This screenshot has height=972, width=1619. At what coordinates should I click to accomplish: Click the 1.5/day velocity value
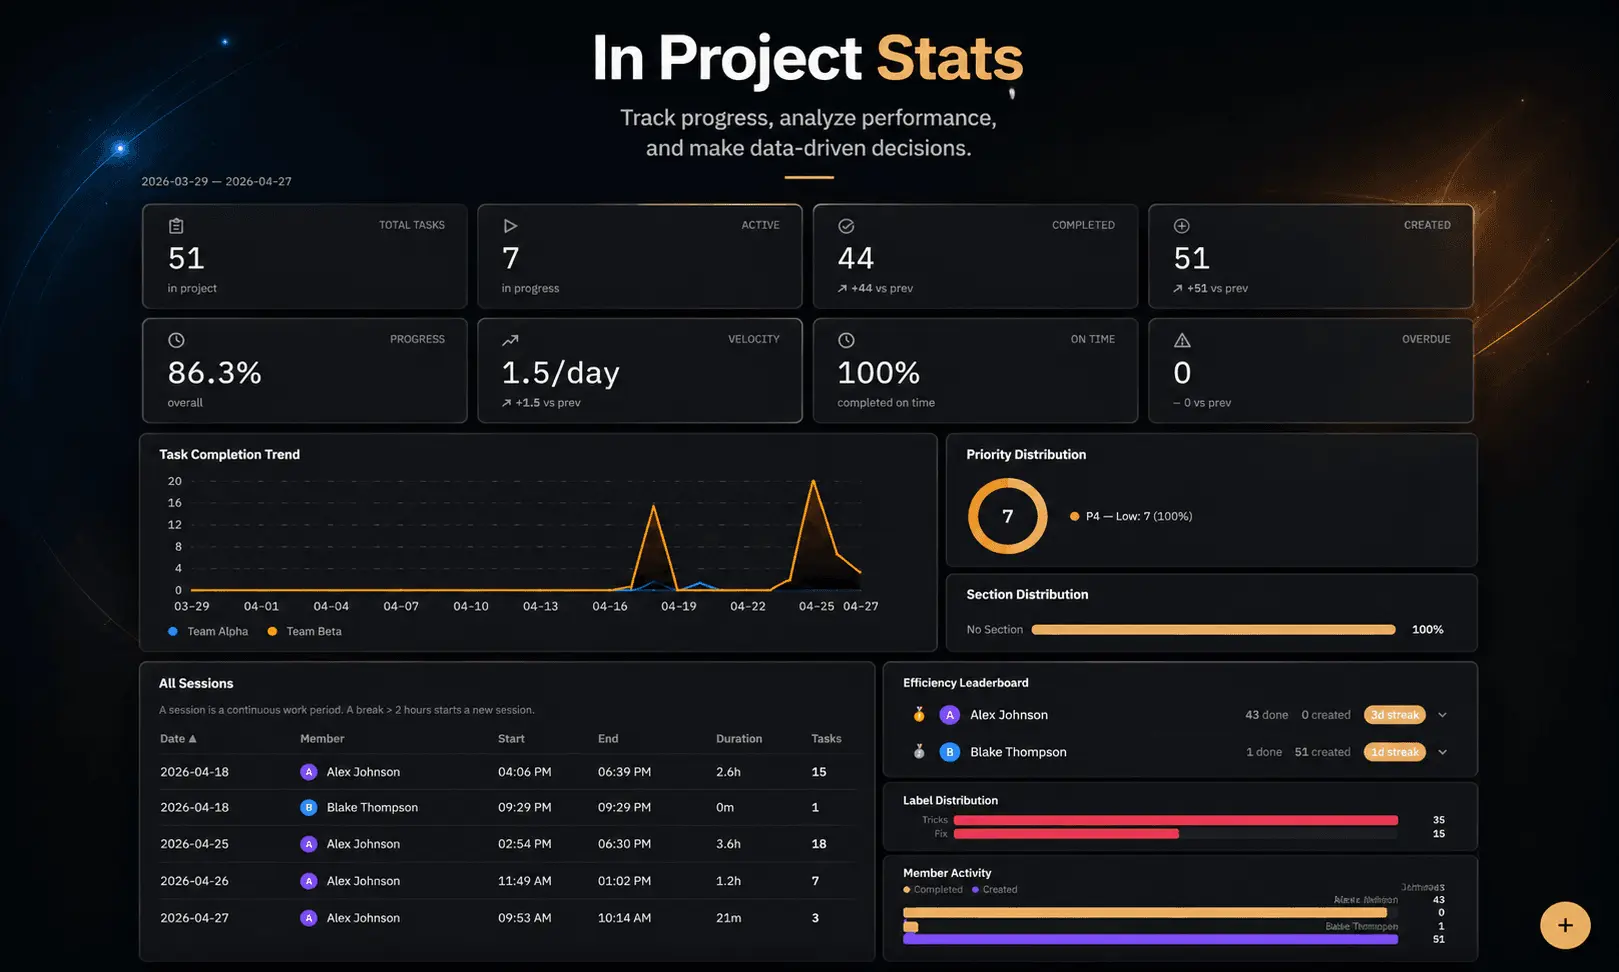[x=561, y=373]
